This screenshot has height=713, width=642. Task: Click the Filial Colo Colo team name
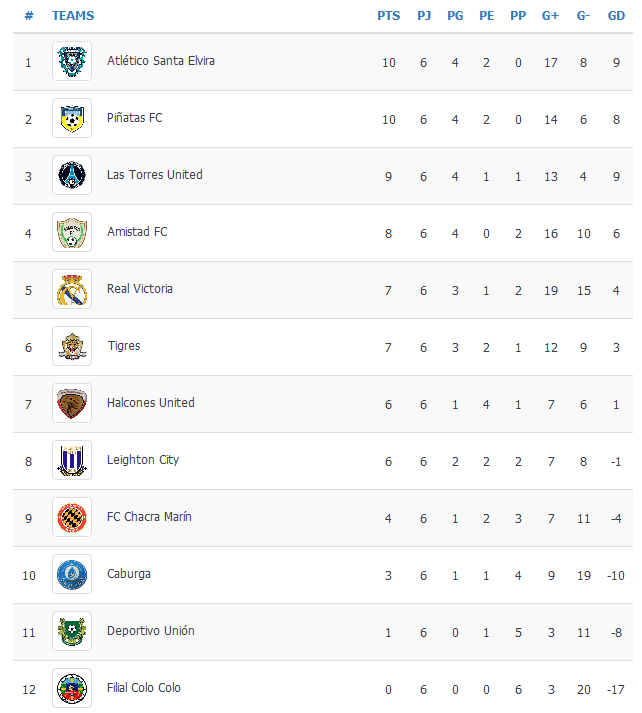[144, 688]
